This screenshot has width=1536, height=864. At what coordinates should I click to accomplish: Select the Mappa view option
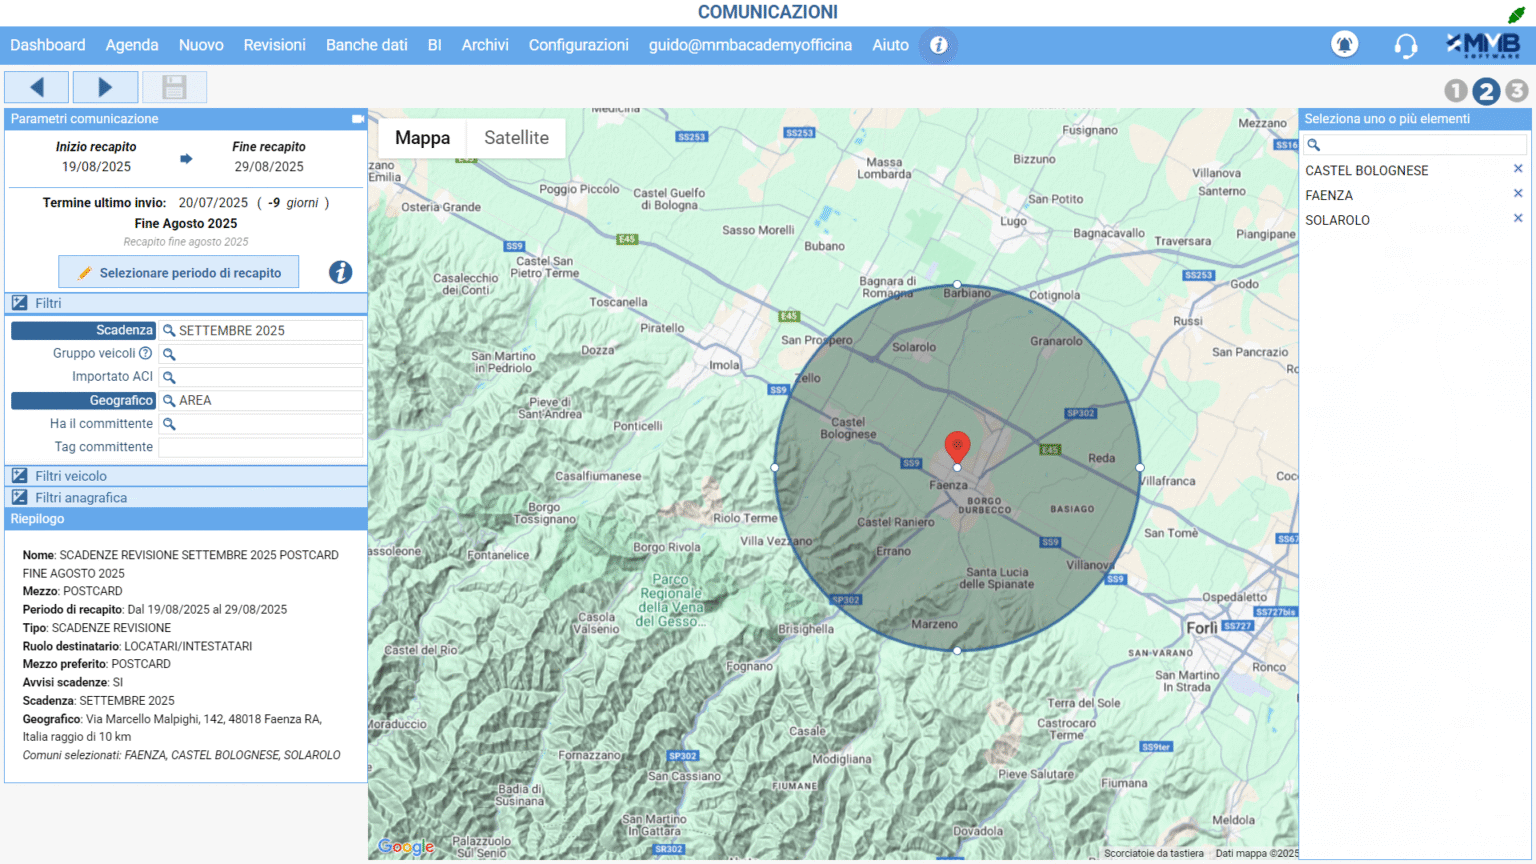tap(422, 138)
